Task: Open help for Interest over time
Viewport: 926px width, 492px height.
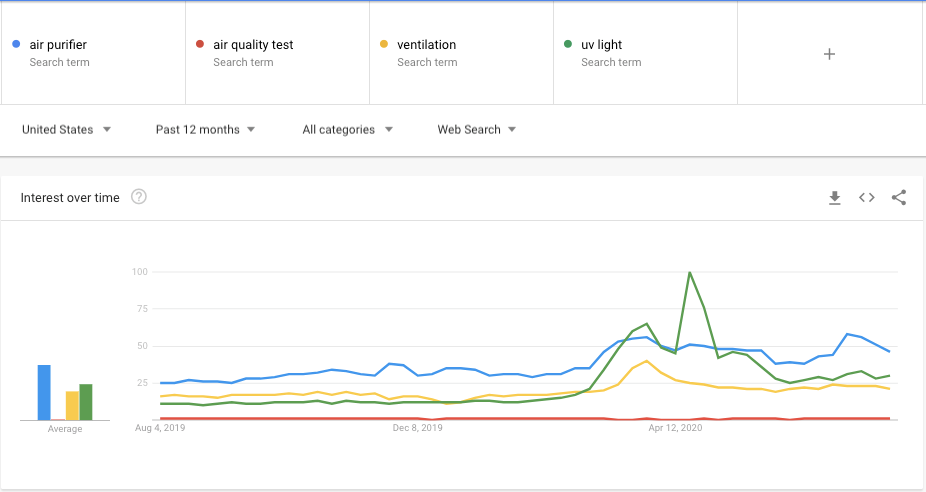Action: pos(139,197)
